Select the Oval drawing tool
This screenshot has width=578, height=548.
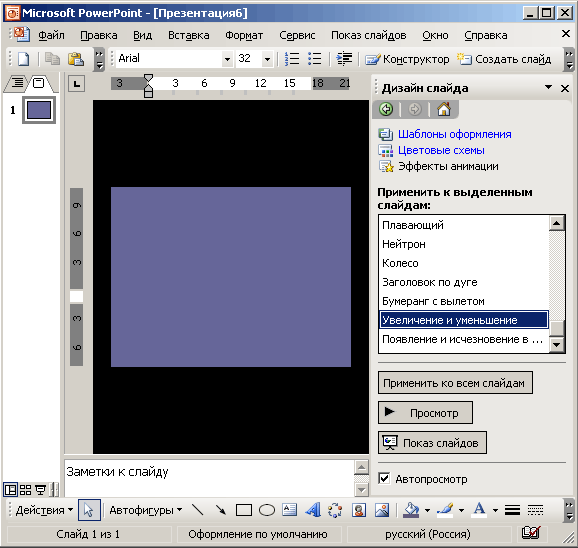click(x=267, y=510)
